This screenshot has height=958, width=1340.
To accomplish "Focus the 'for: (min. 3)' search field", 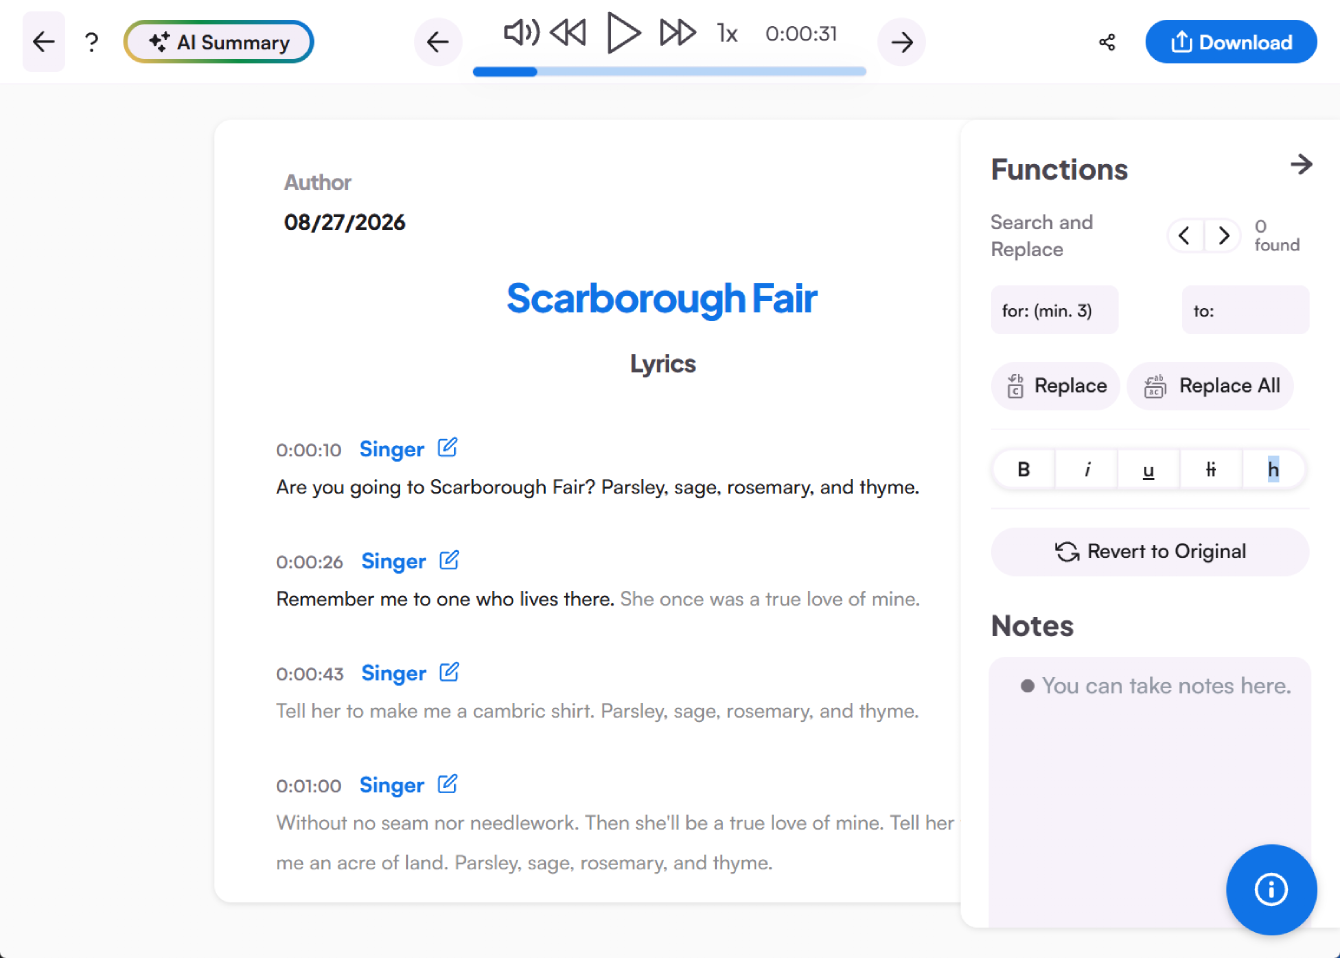I will pyautogui.click(x=1055, y=310).
